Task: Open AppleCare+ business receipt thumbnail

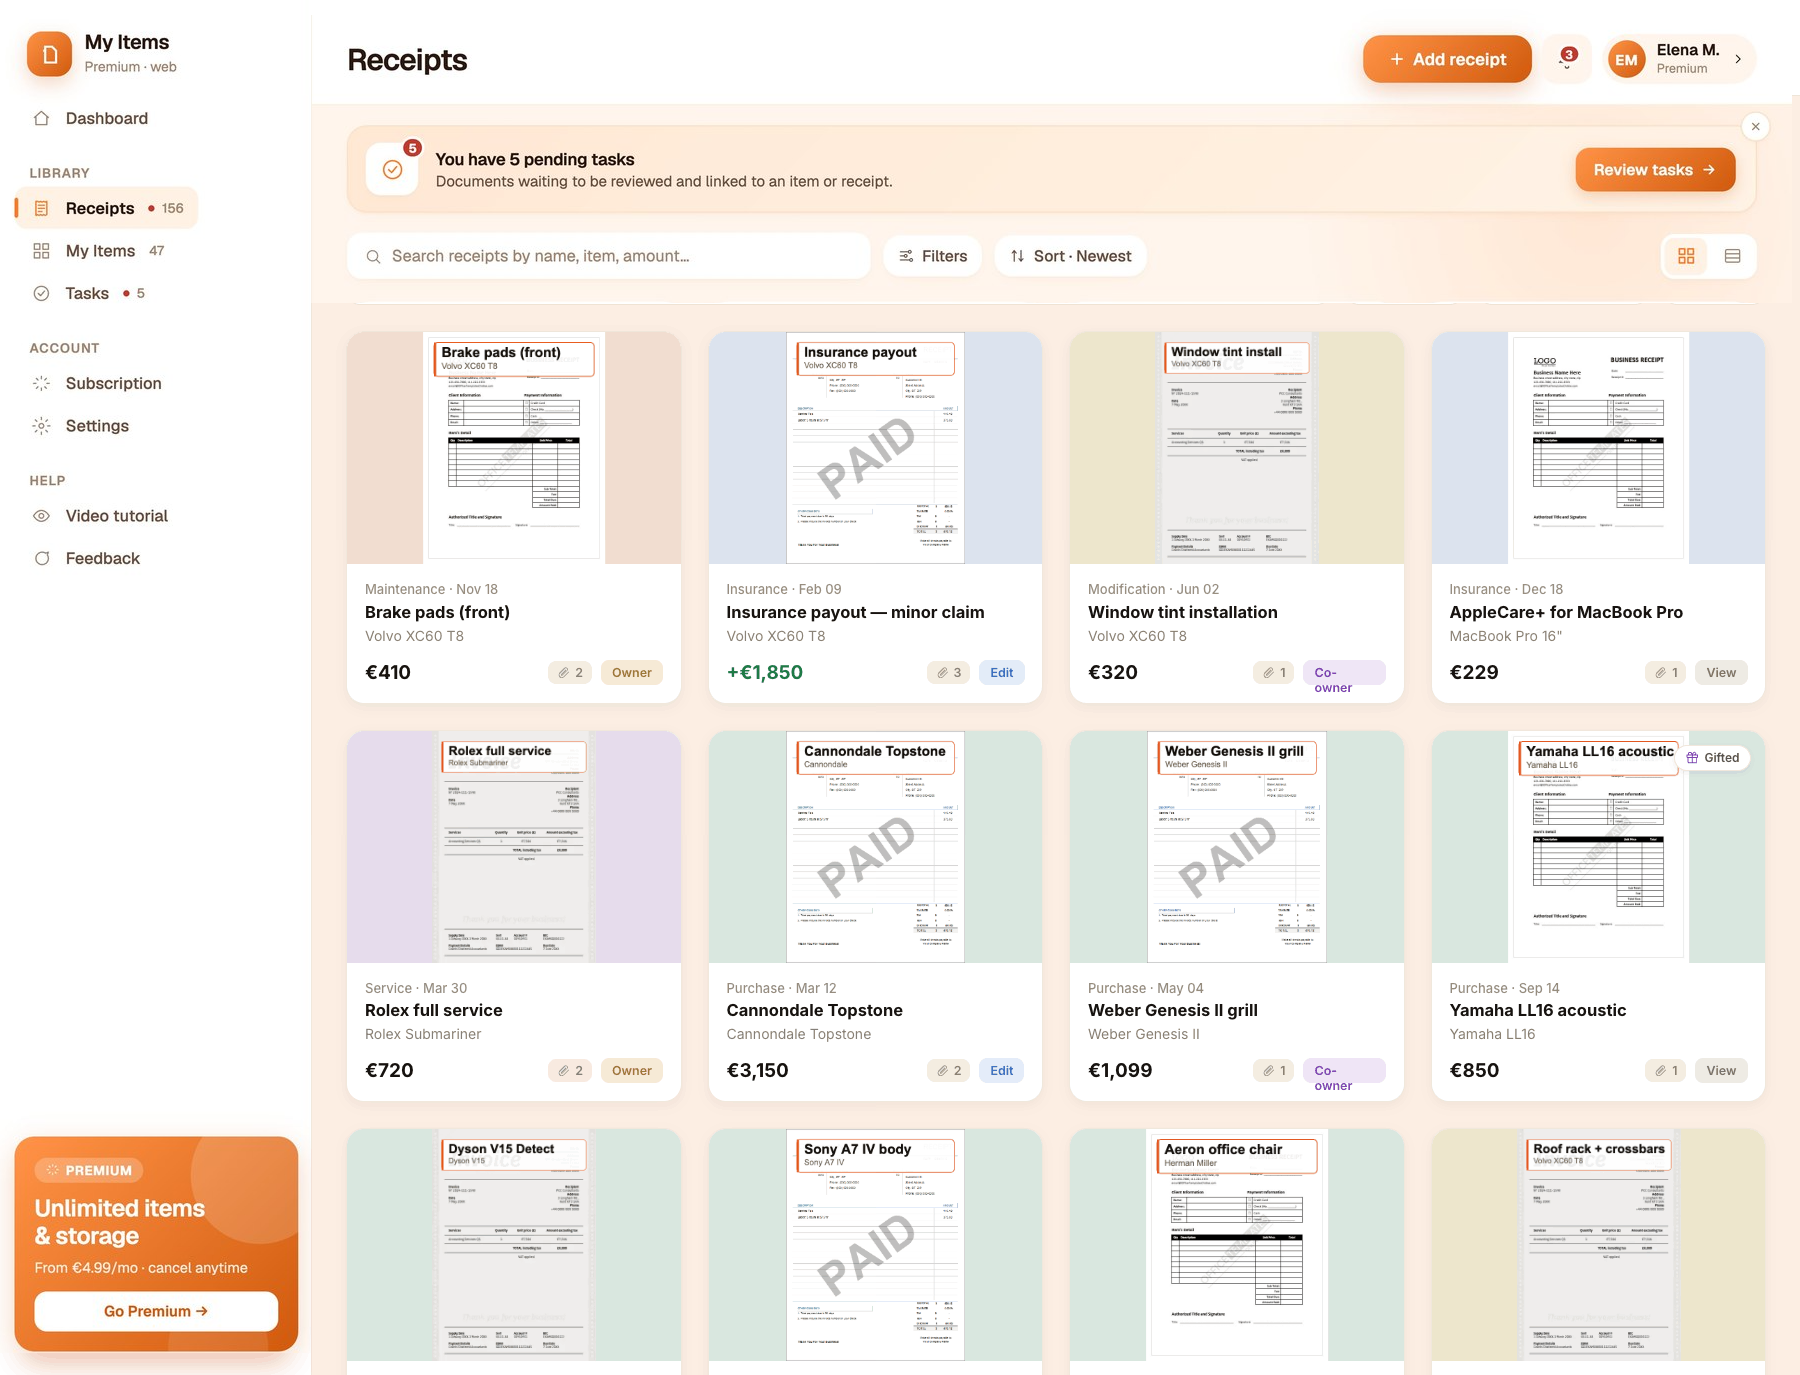Action: point(1598,448)
